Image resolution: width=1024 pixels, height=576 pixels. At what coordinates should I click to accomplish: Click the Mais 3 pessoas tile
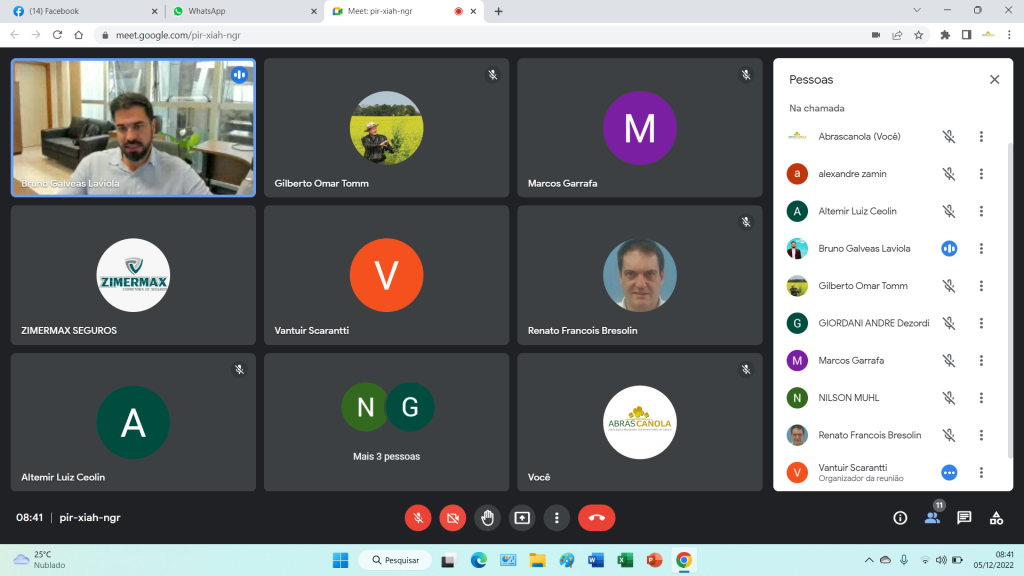pyautogui.click(x=387, y=421)
